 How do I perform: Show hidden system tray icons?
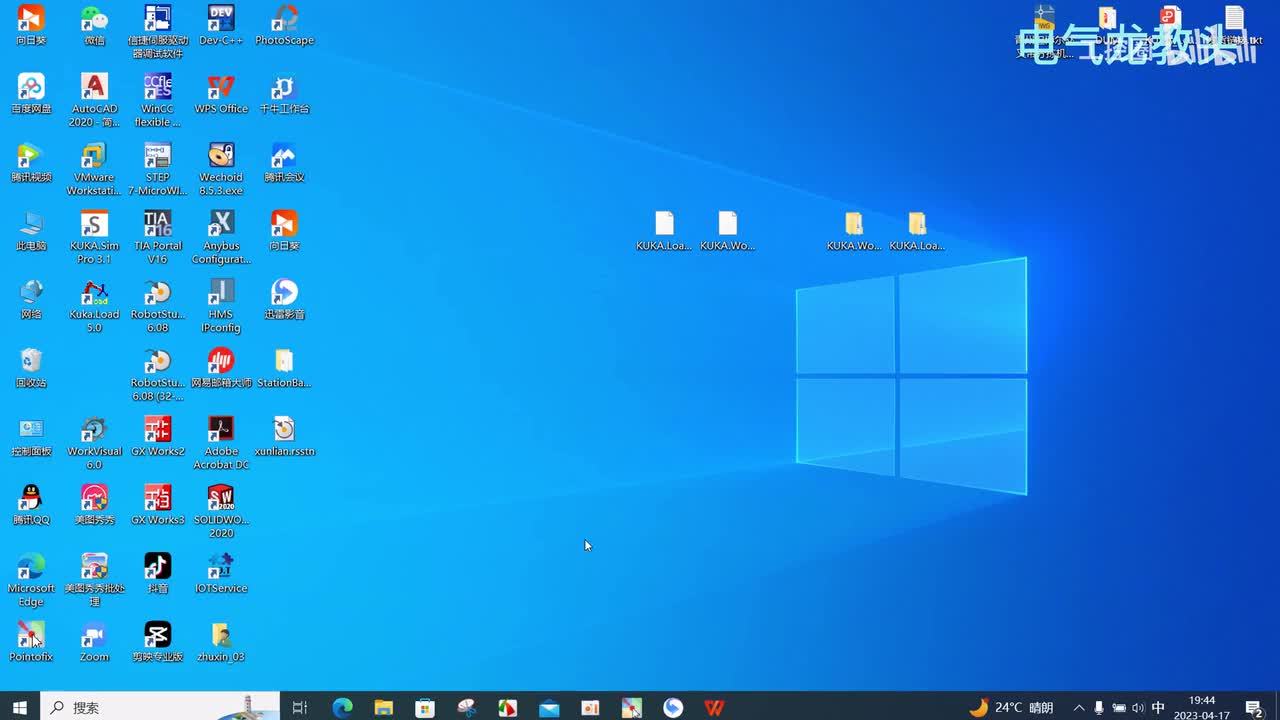1079,707
